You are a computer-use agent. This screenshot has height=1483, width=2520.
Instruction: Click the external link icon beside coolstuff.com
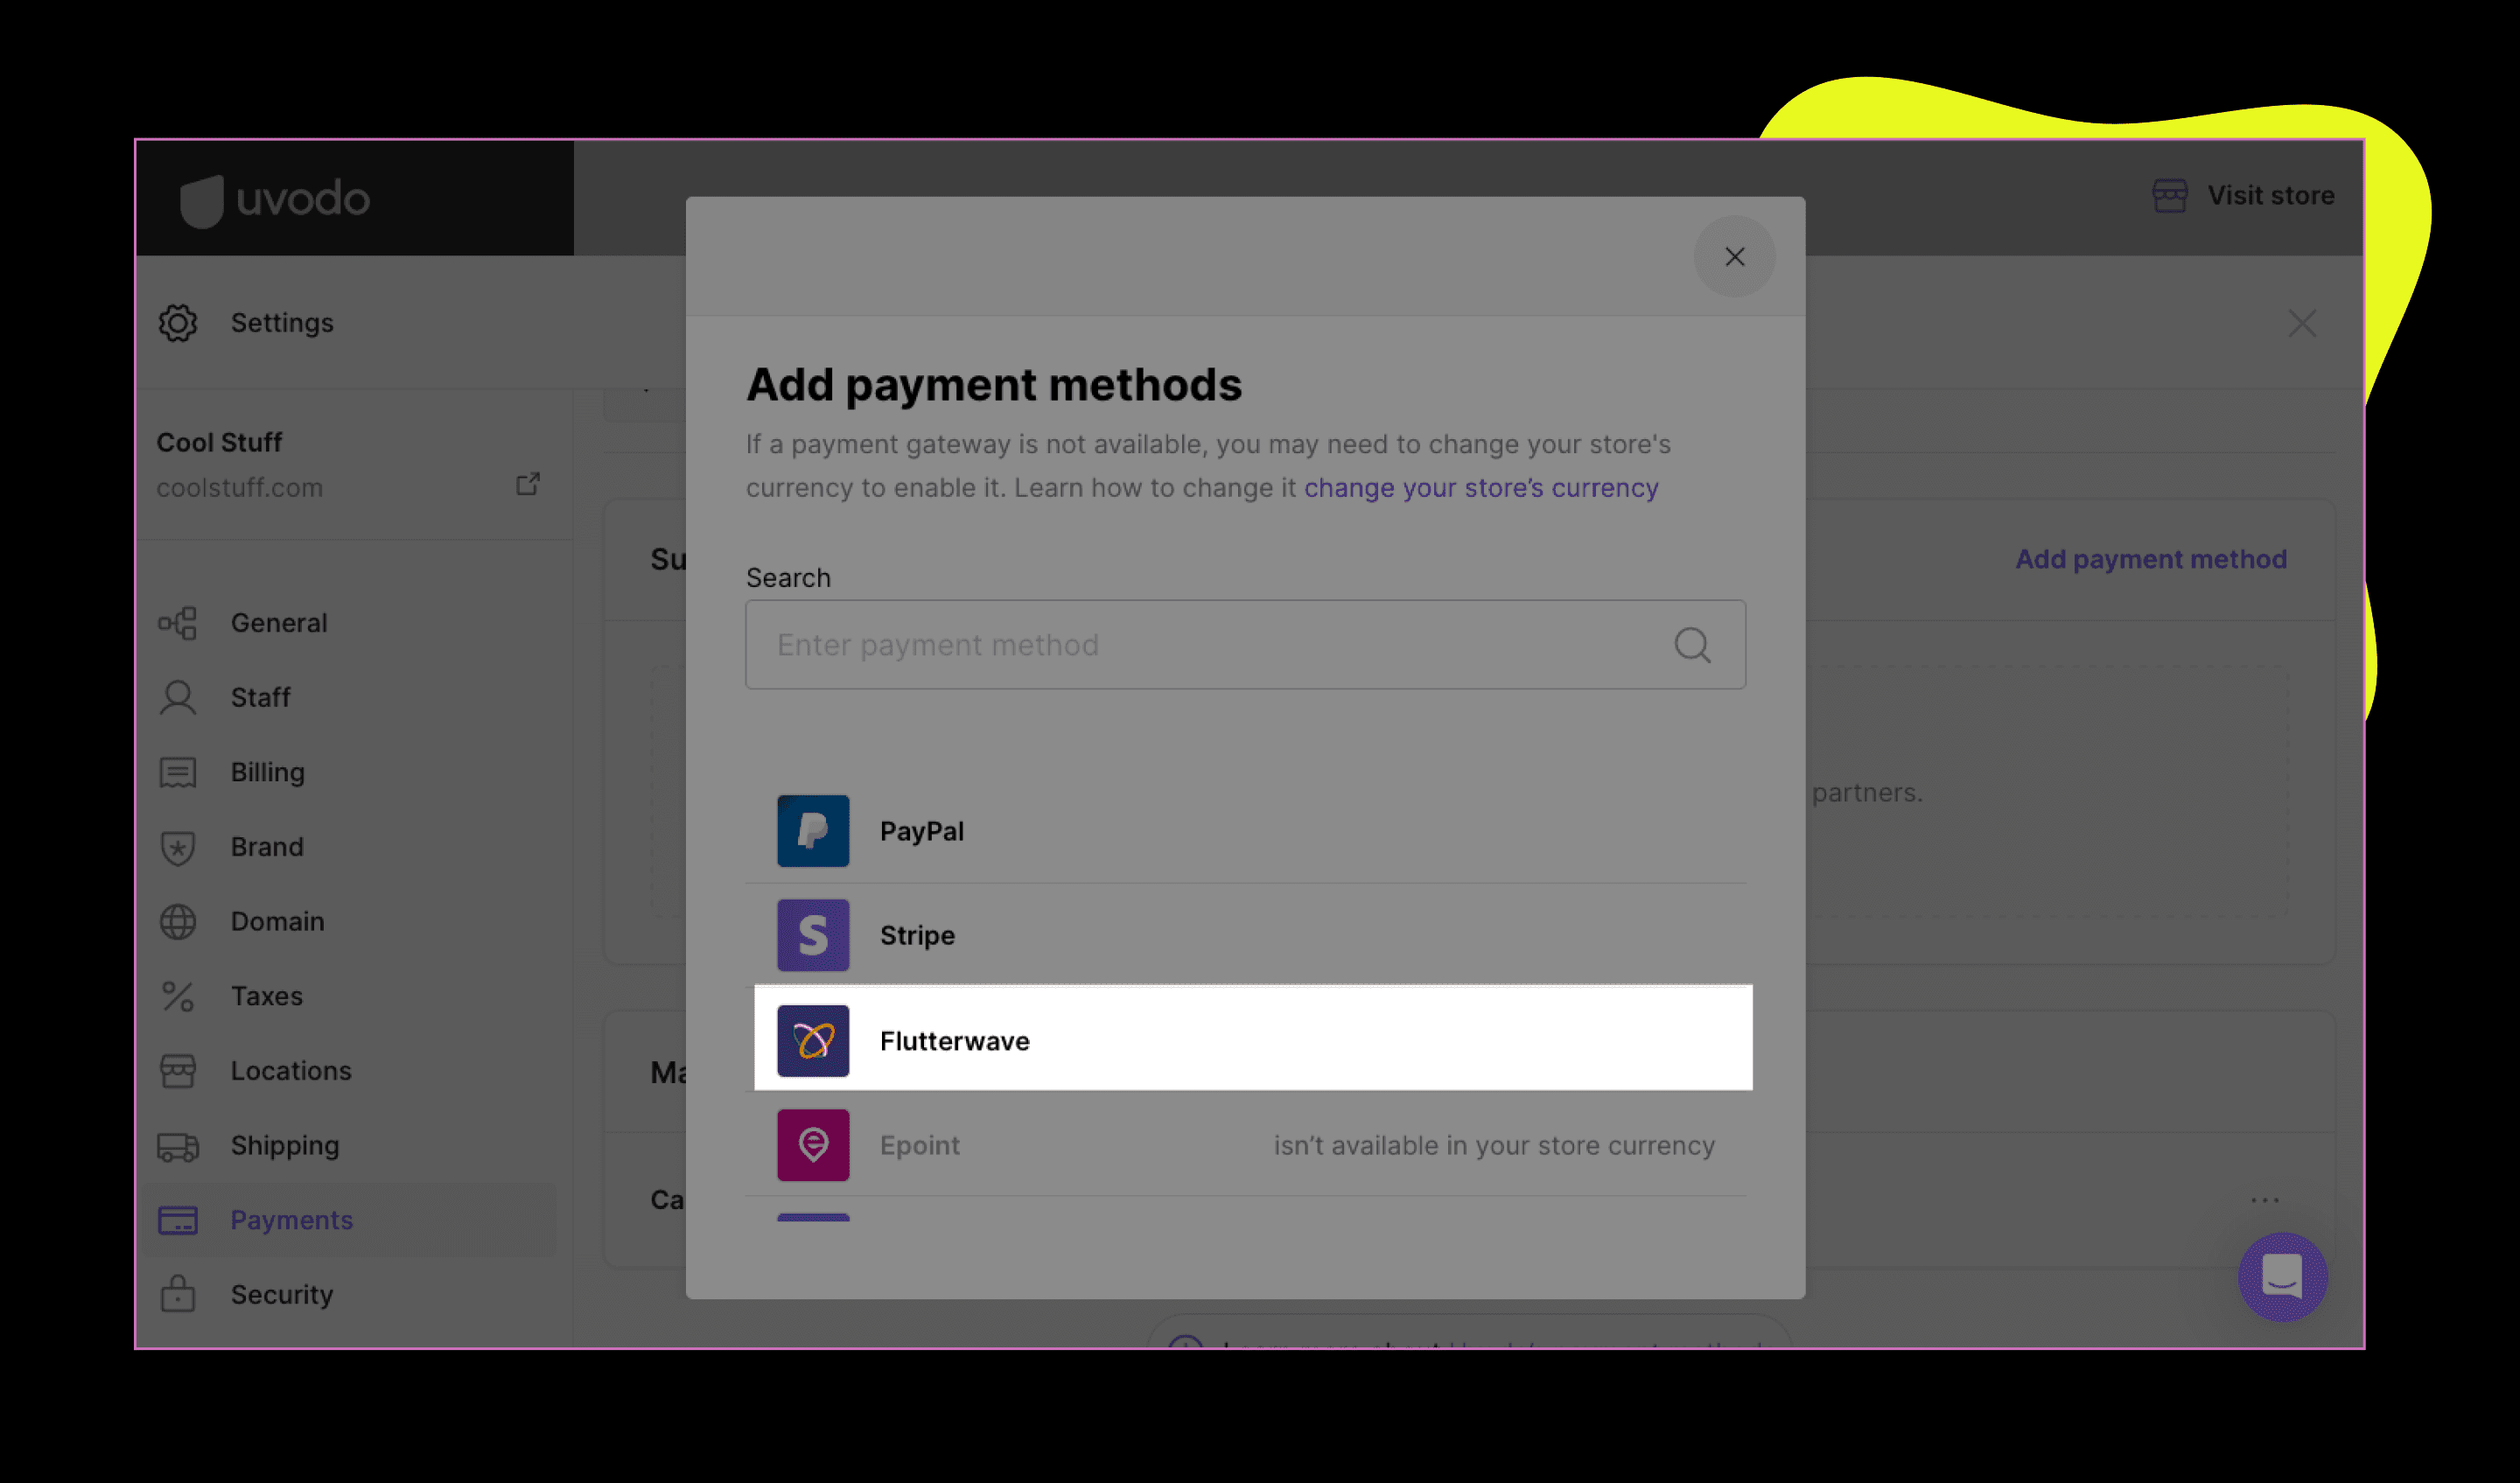tap(528, 485)
